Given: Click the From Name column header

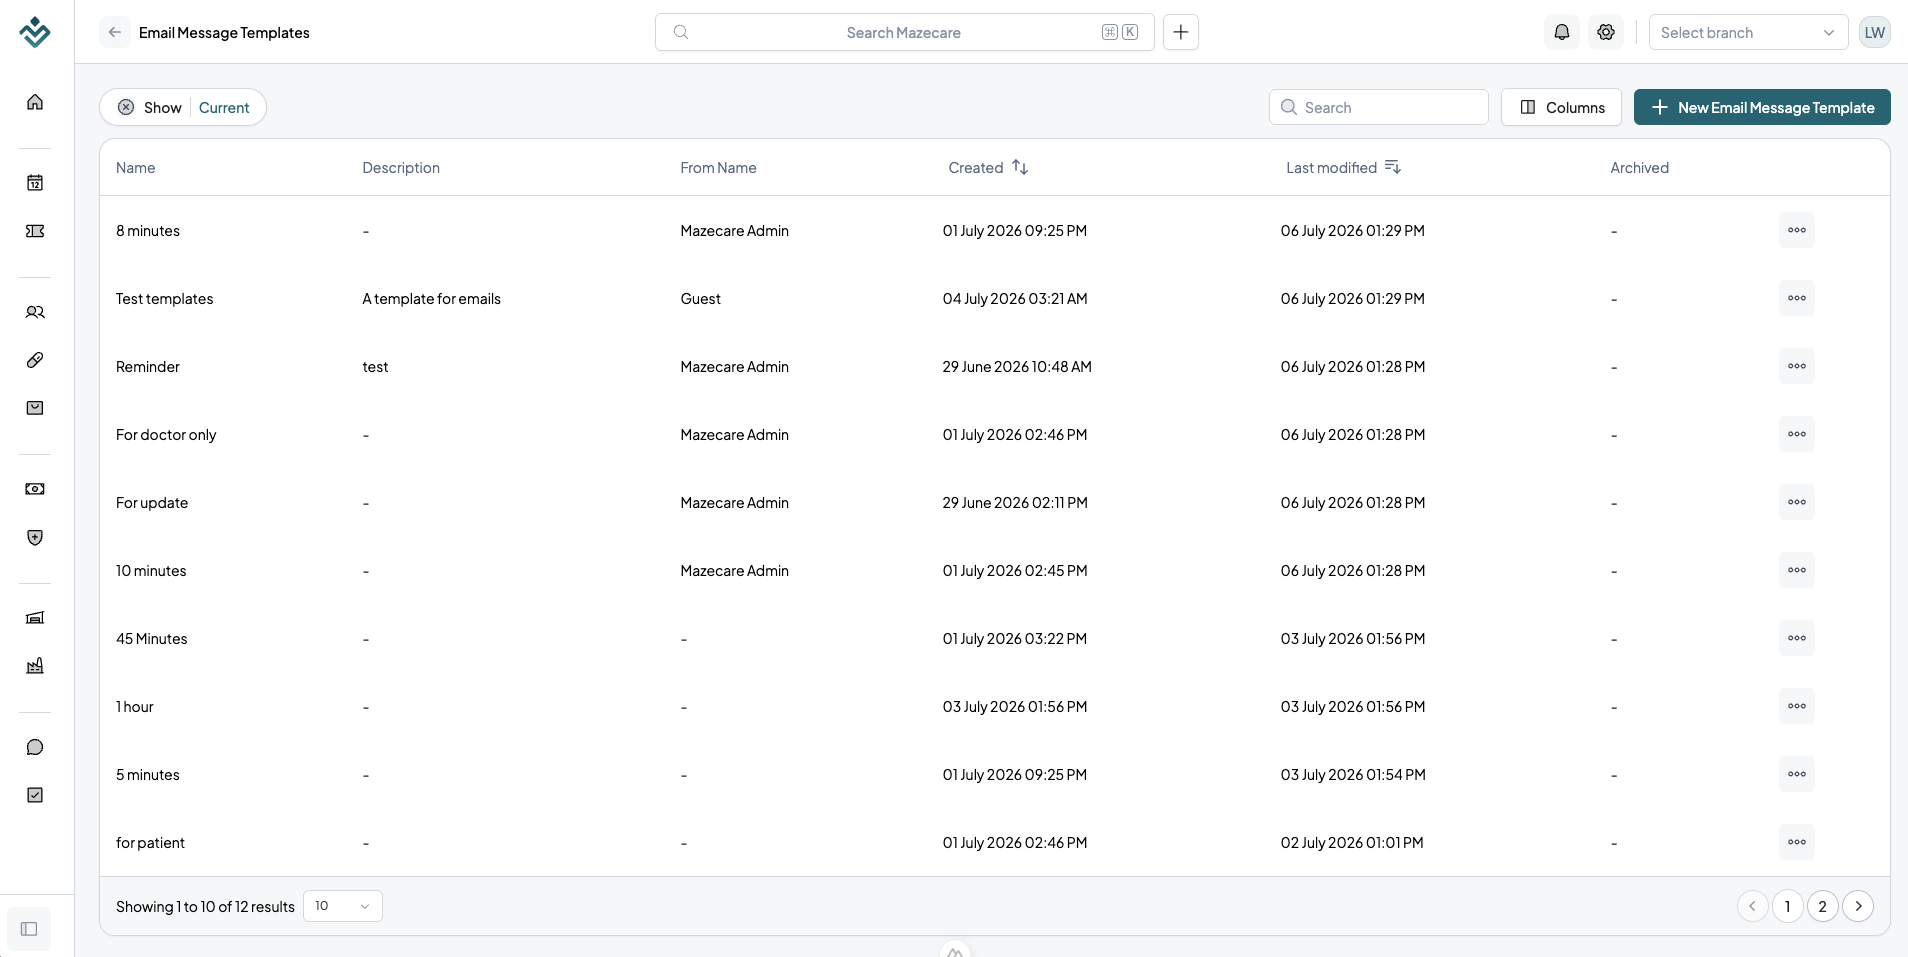Looking at the screenshot, I should click(x=718, y=168).
